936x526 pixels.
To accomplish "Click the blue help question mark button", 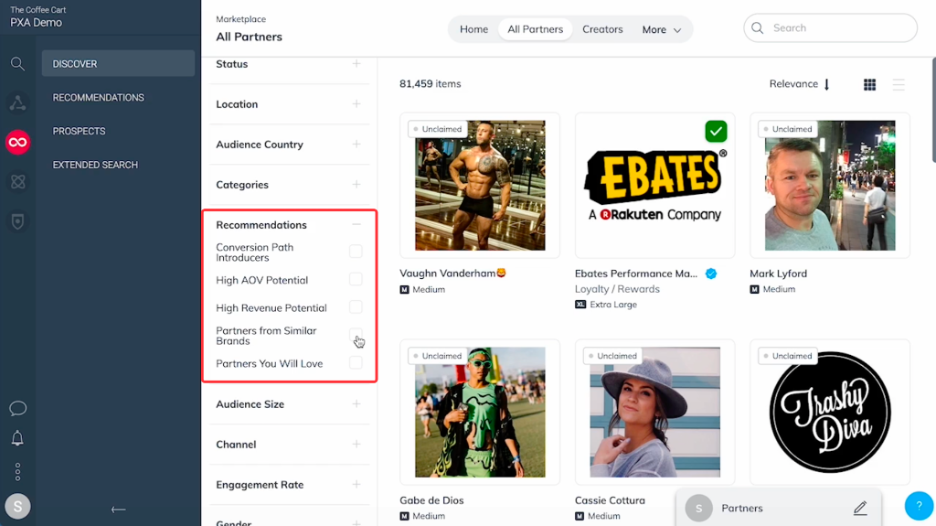I will [919, 506].
